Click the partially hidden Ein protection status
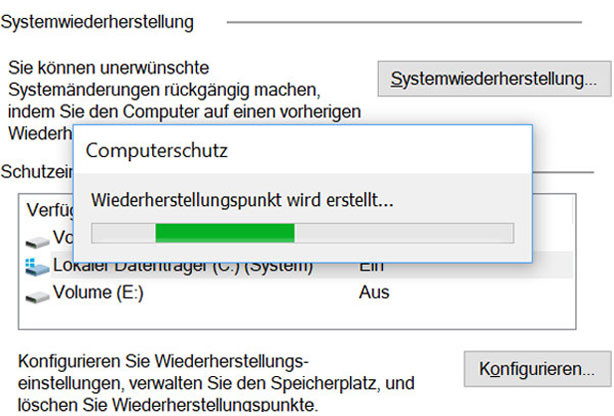614x416 pixels. 372,268
